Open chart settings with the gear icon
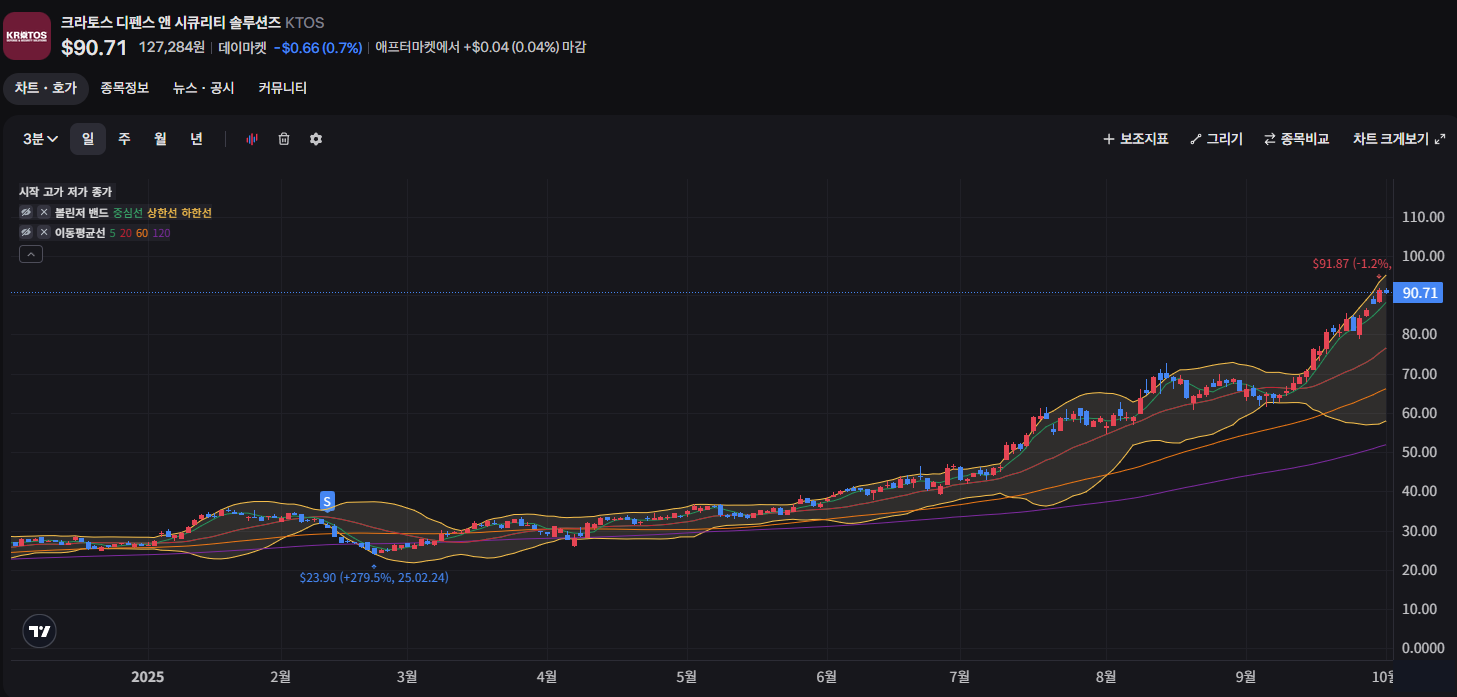This screenshot has width=1457, height=697. tap(316, 139)
